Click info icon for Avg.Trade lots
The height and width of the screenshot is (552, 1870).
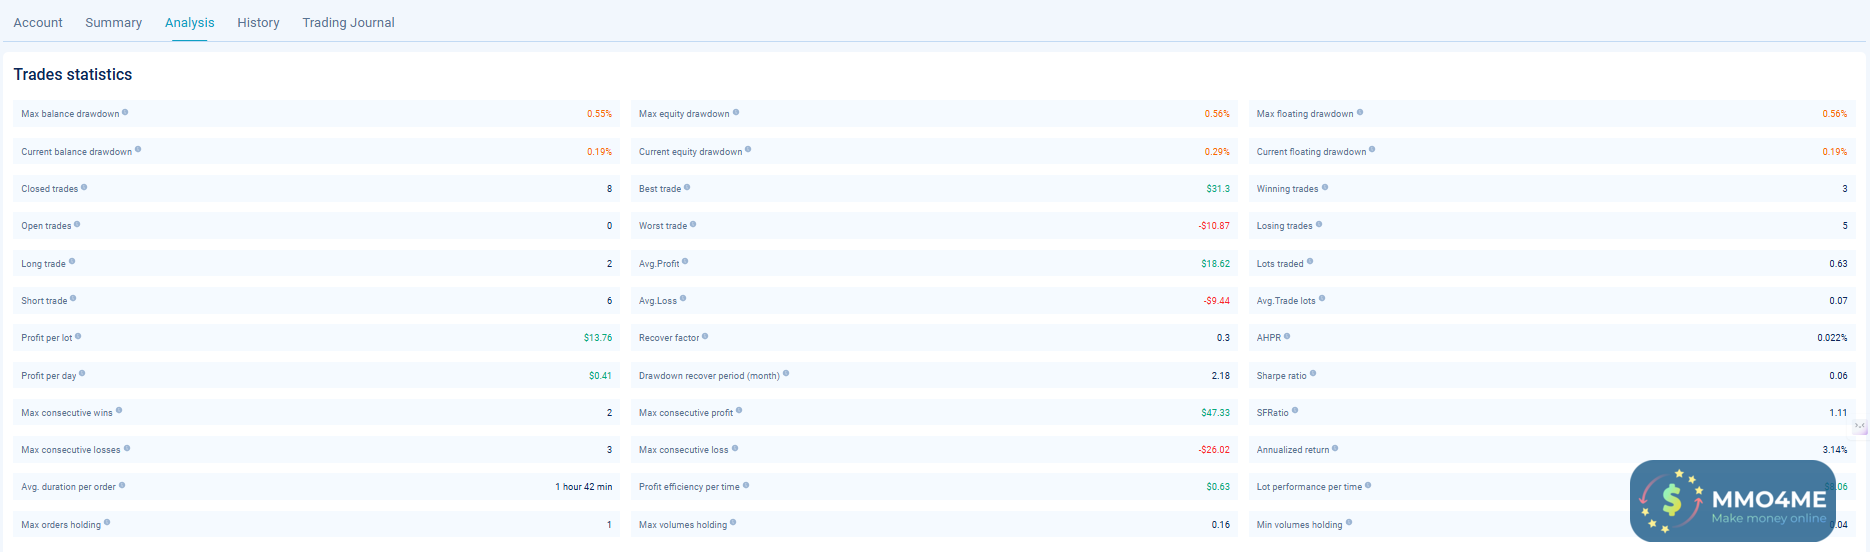pyautogui.click(x=1322, y=299)
